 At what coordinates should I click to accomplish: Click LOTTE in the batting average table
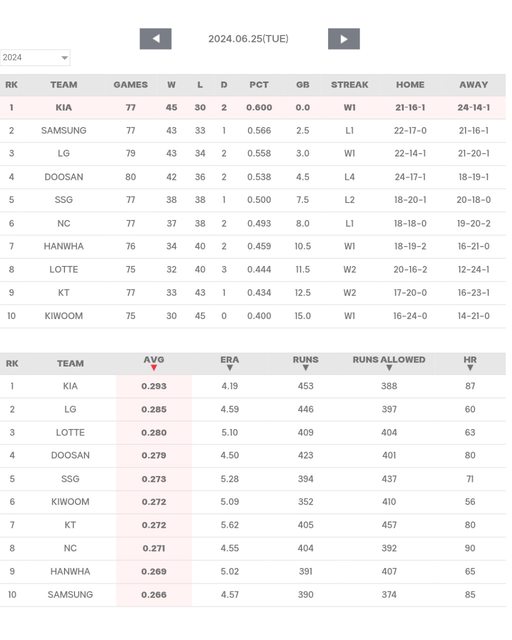70,433
